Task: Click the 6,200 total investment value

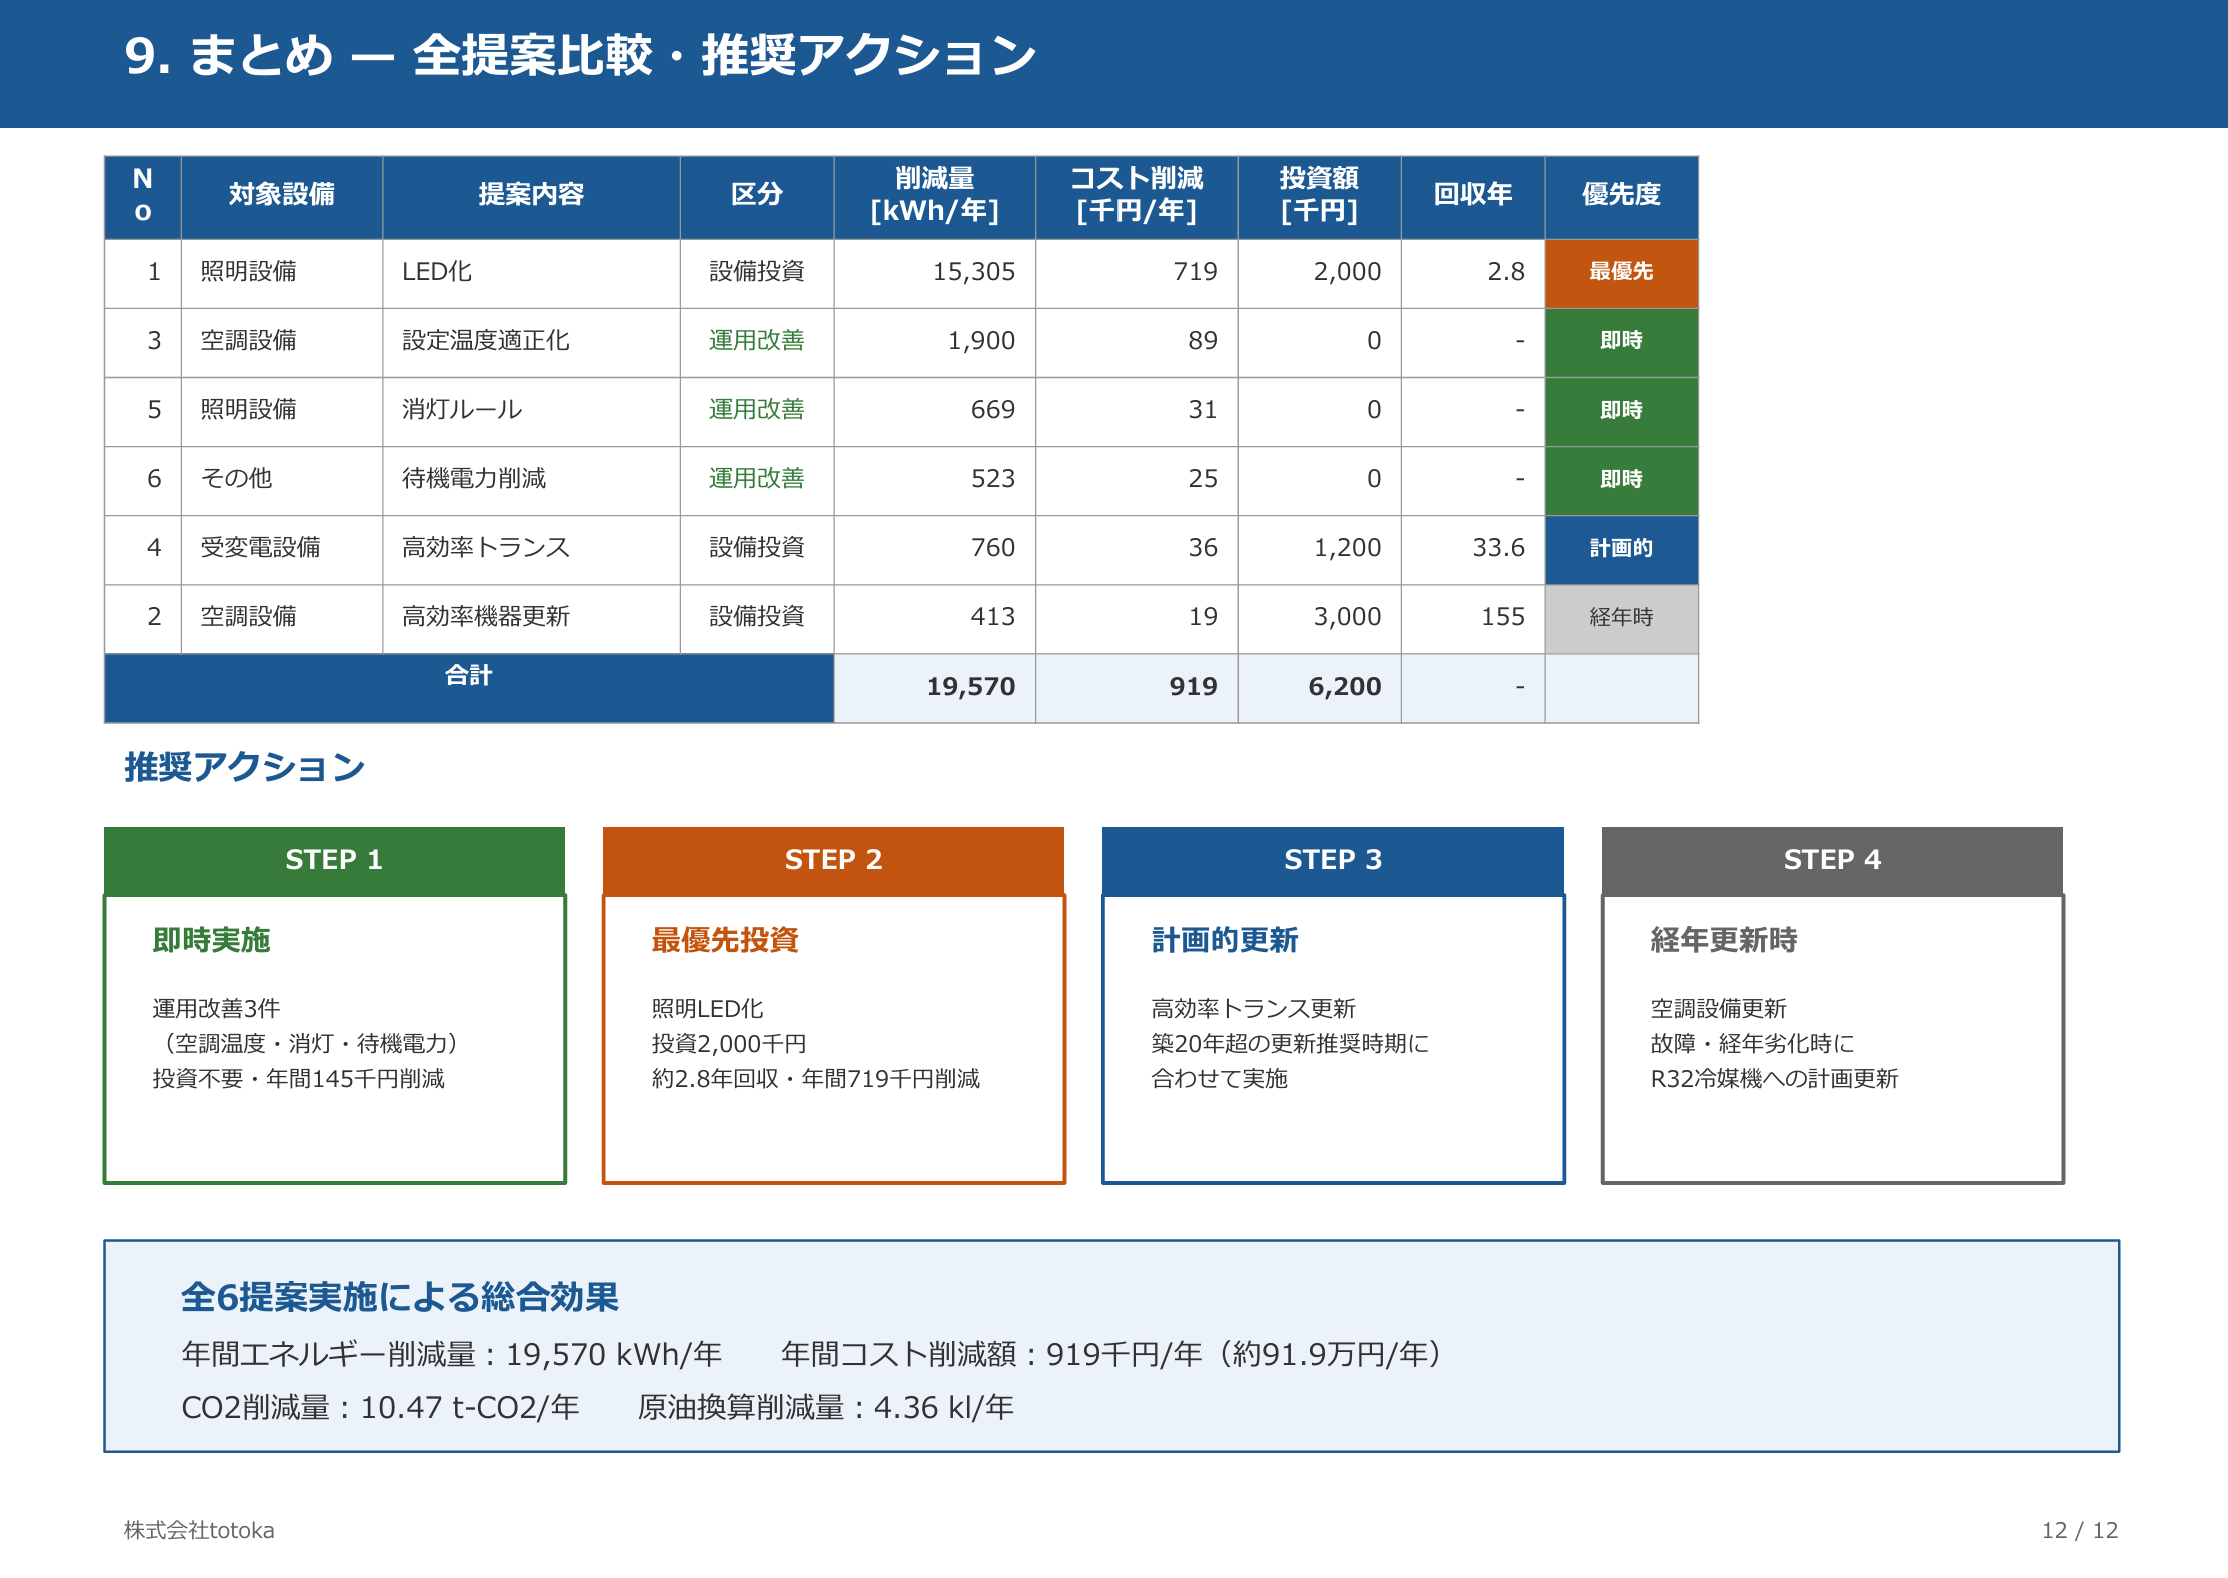Action: (x=1319, y=688)
